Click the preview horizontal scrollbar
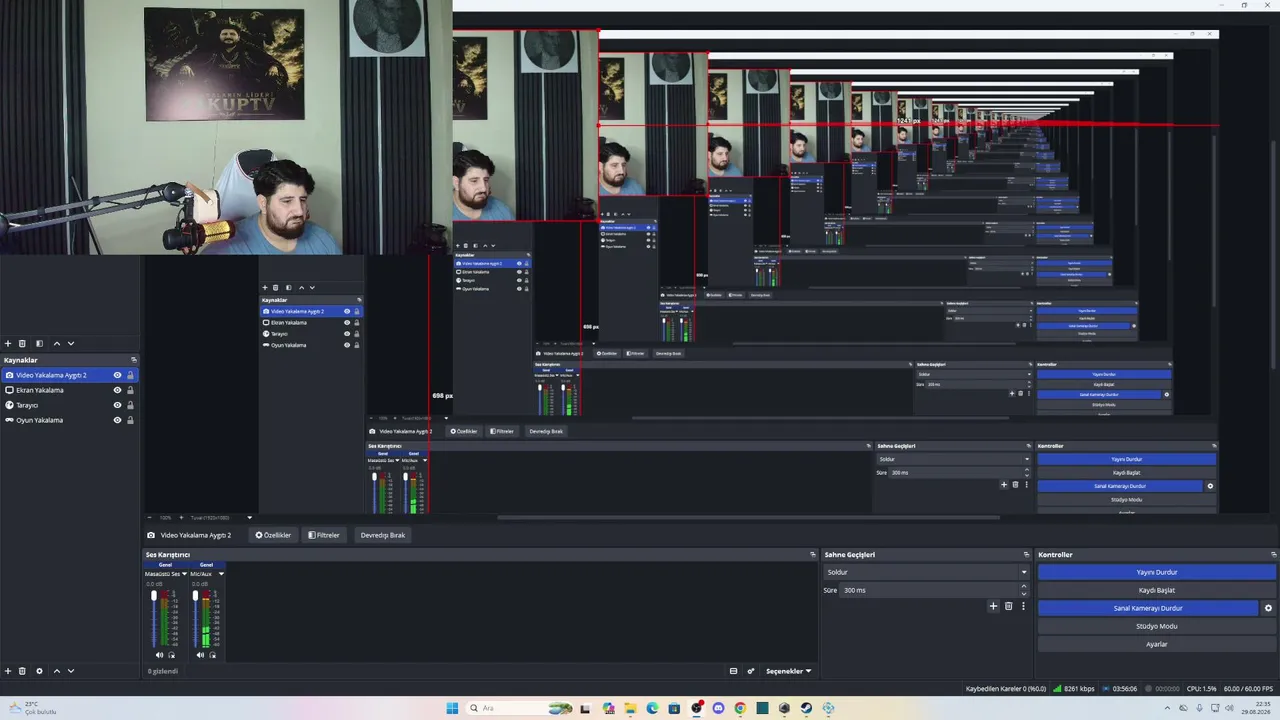Viewport: 1280px width, 720px height. (748, 518)
